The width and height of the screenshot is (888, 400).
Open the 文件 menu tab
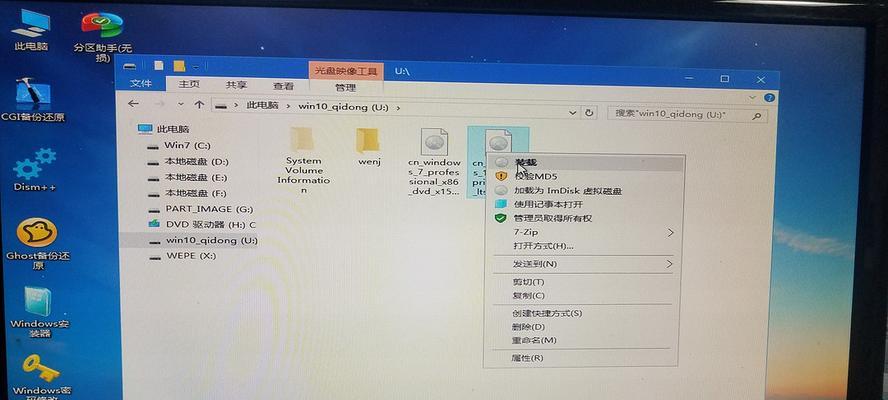click(x=141, y=84)
